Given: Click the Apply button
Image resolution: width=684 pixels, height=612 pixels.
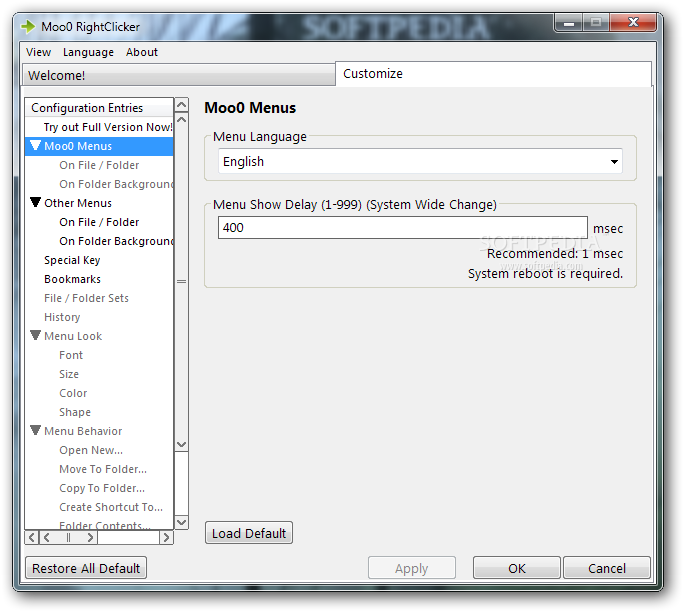Looking at the screenshot, I should click(x=411, y=568).
